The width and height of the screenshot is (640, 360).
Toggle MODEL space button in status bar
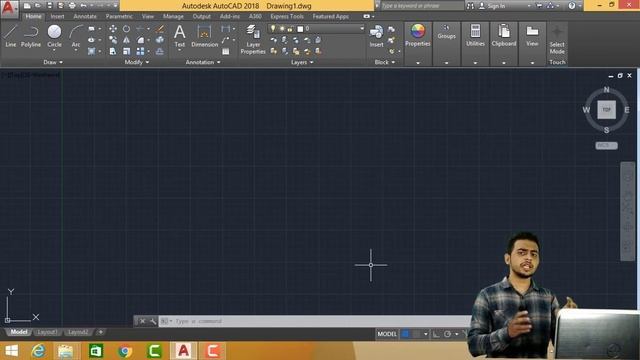pos(387,334)
